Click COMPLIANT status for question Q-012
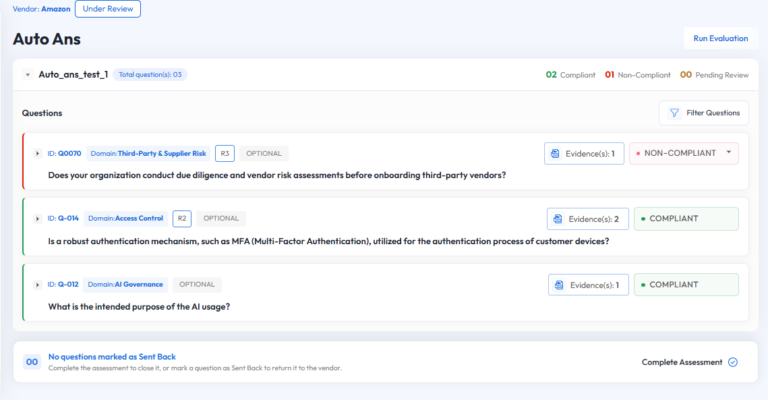Screen dimensions: 768x400 [x=686, y=284]
